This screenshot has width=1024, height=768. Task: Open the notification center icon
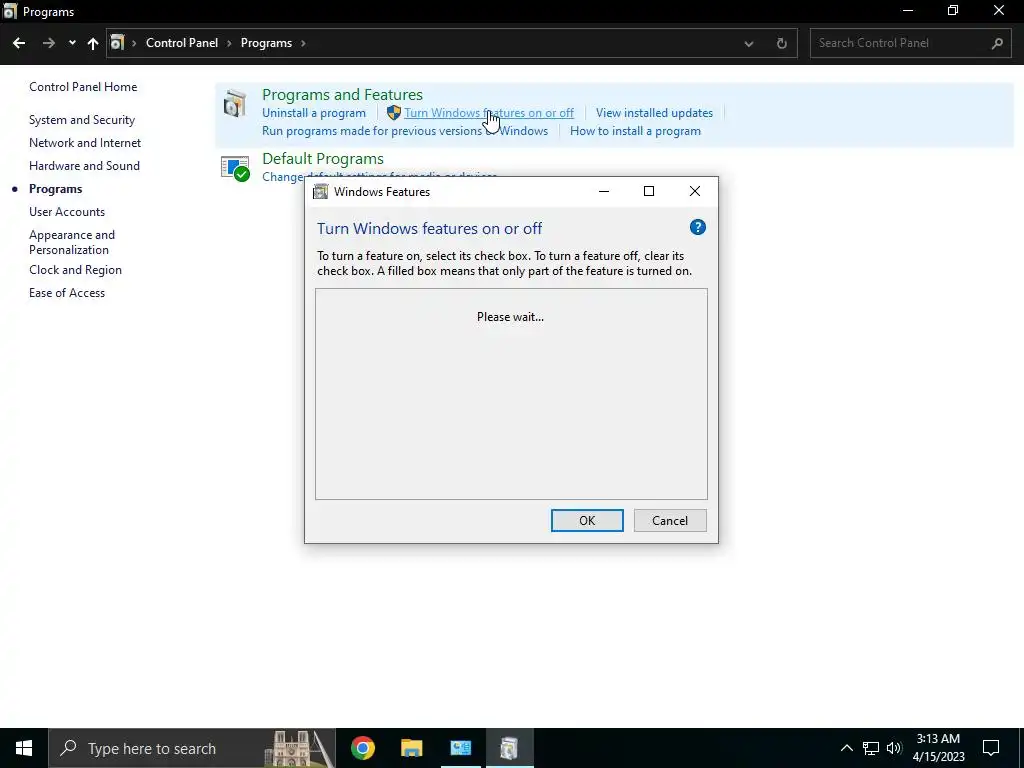pos(991,748)
